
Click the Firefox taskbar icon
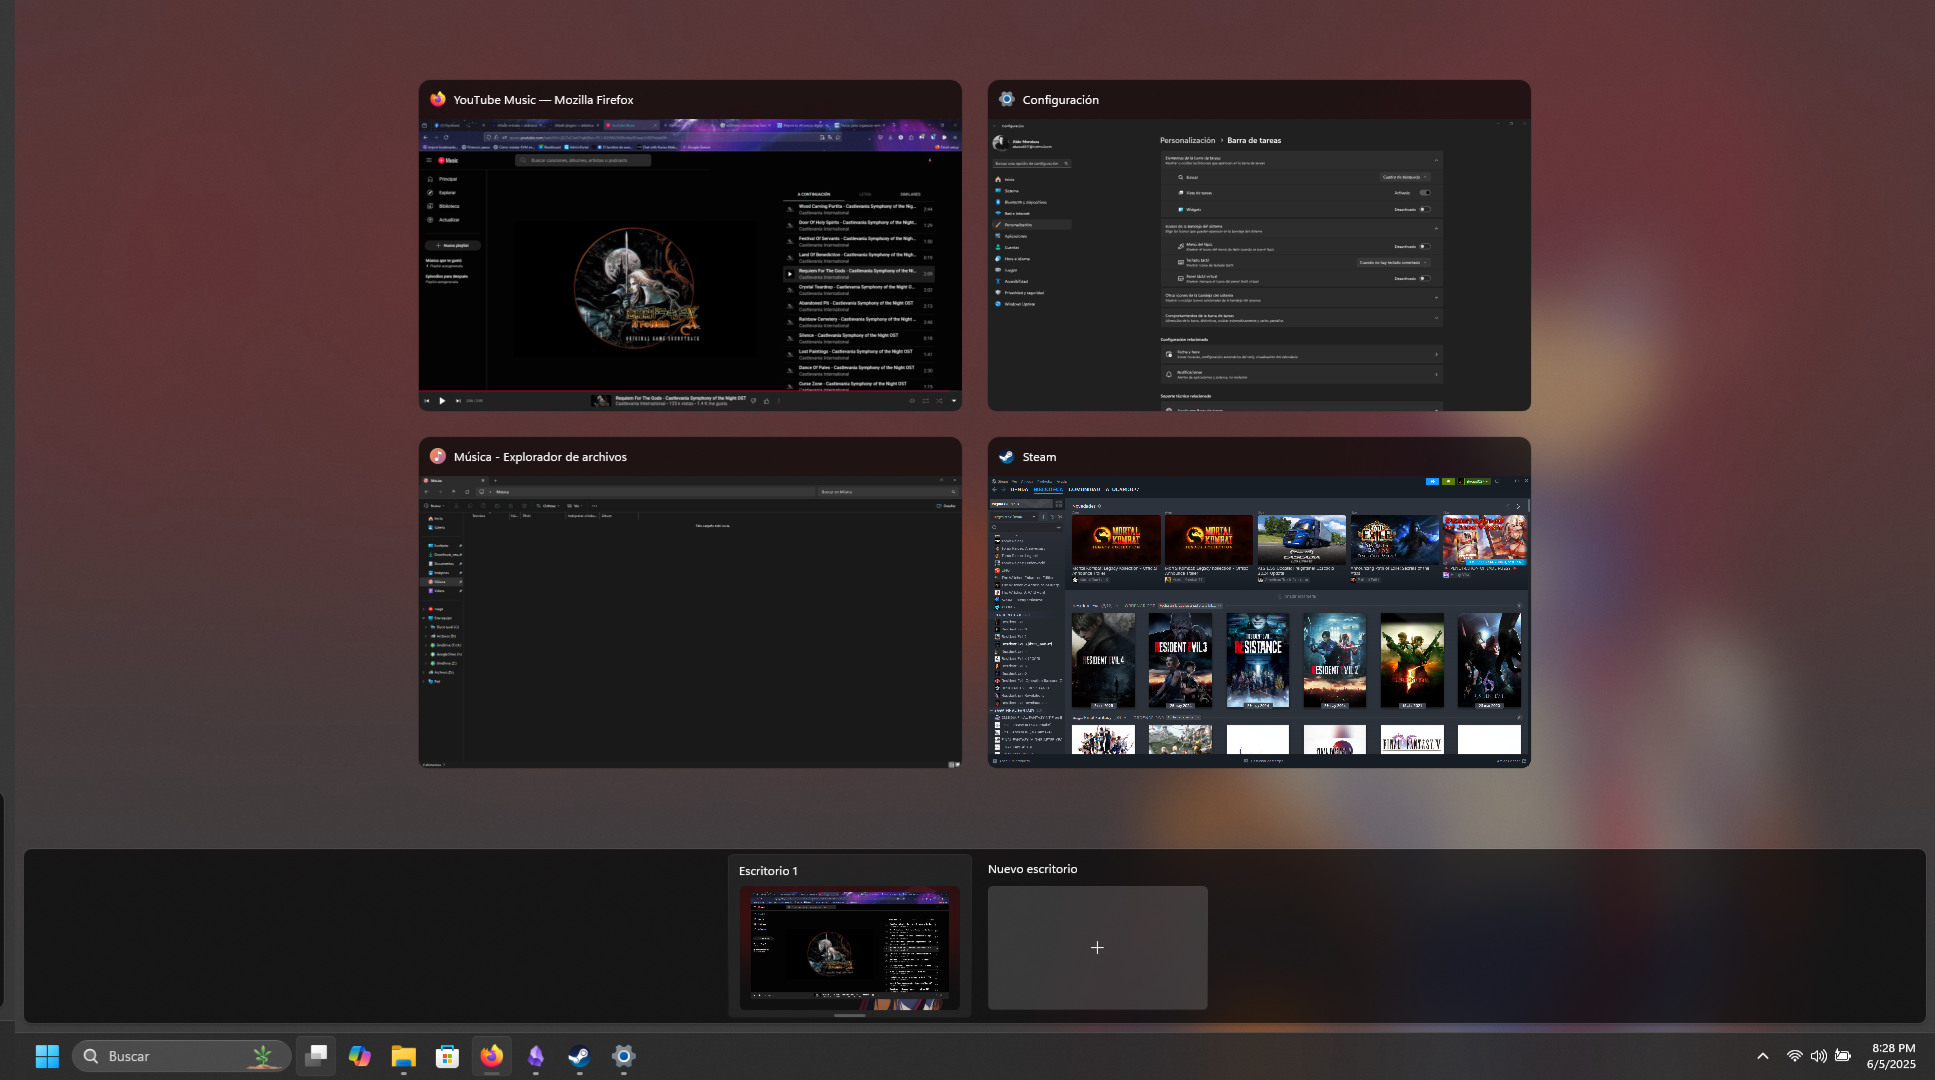(491, 1056)
